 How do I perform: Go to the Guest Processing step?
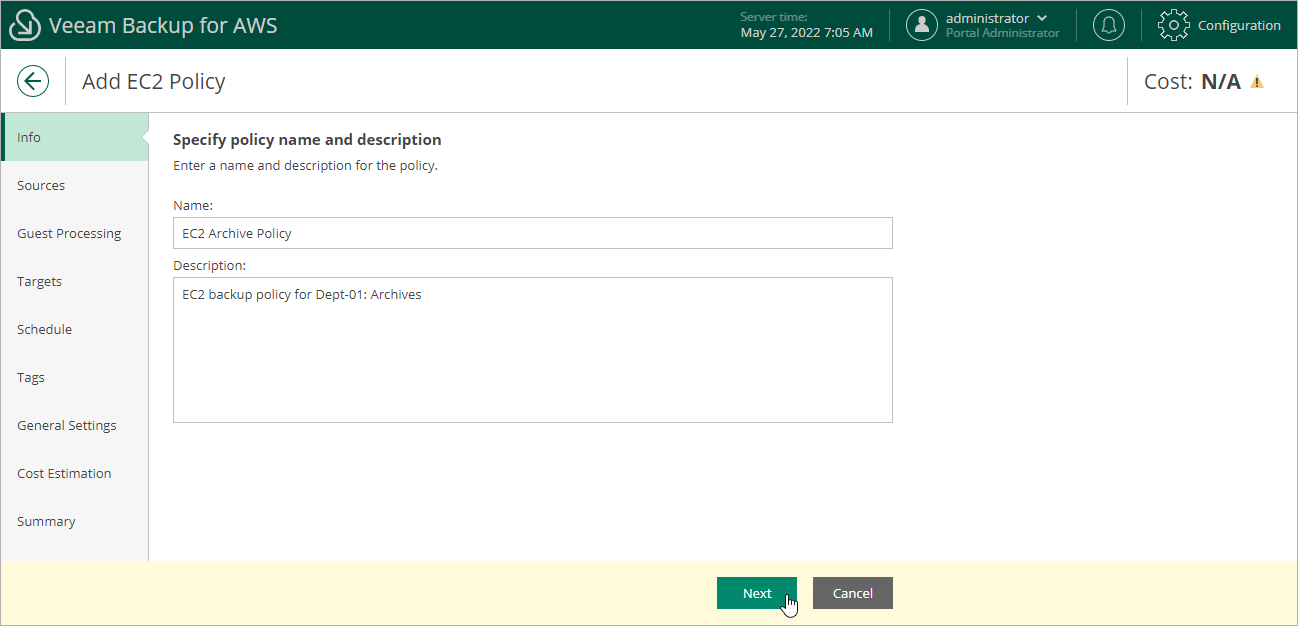click(x=69, y=233)
